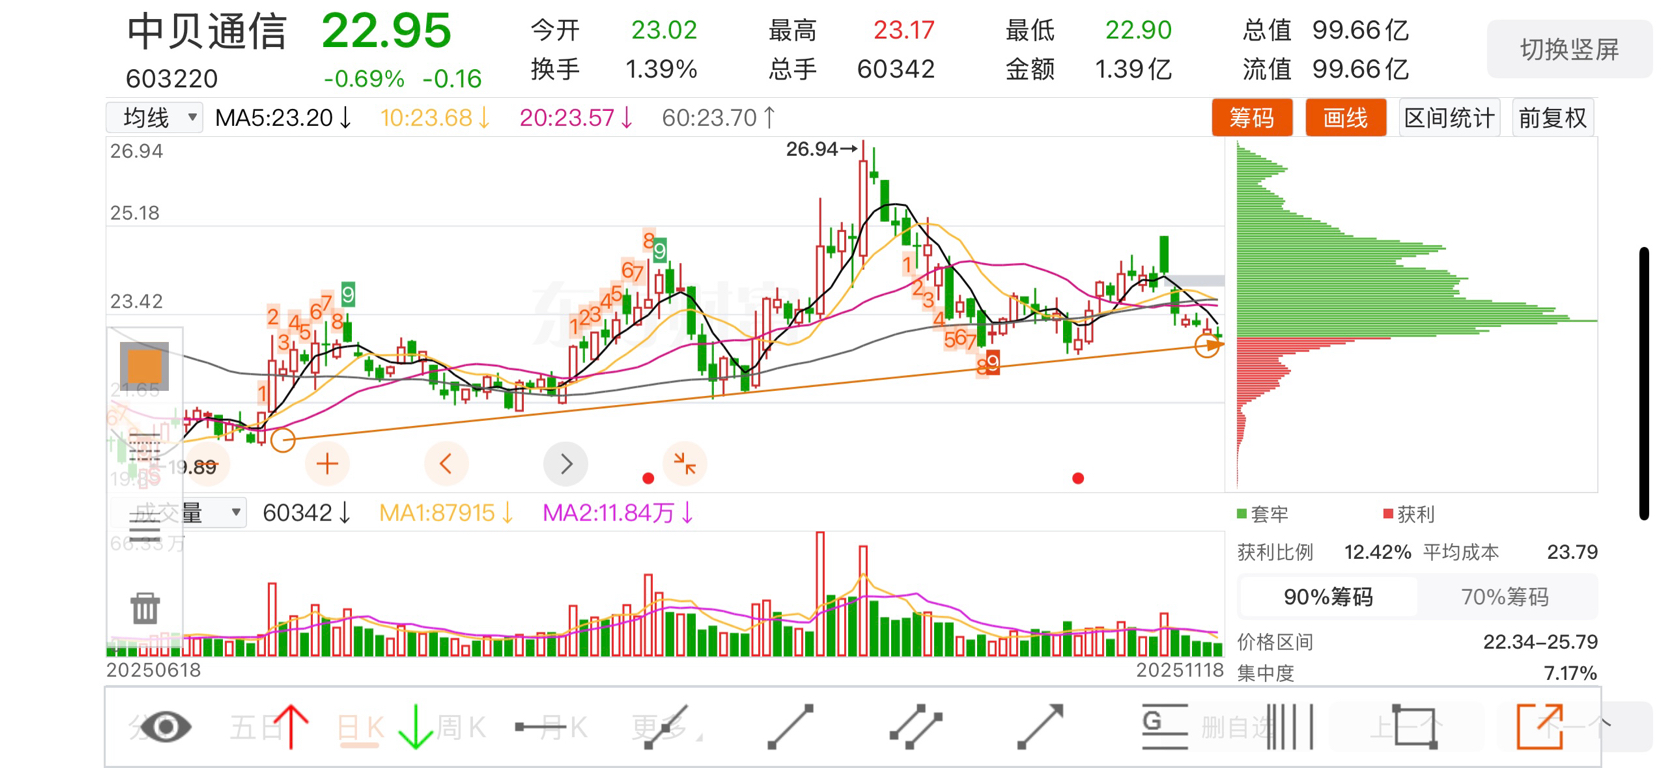Open the line style selector icon

coord(145,447)
